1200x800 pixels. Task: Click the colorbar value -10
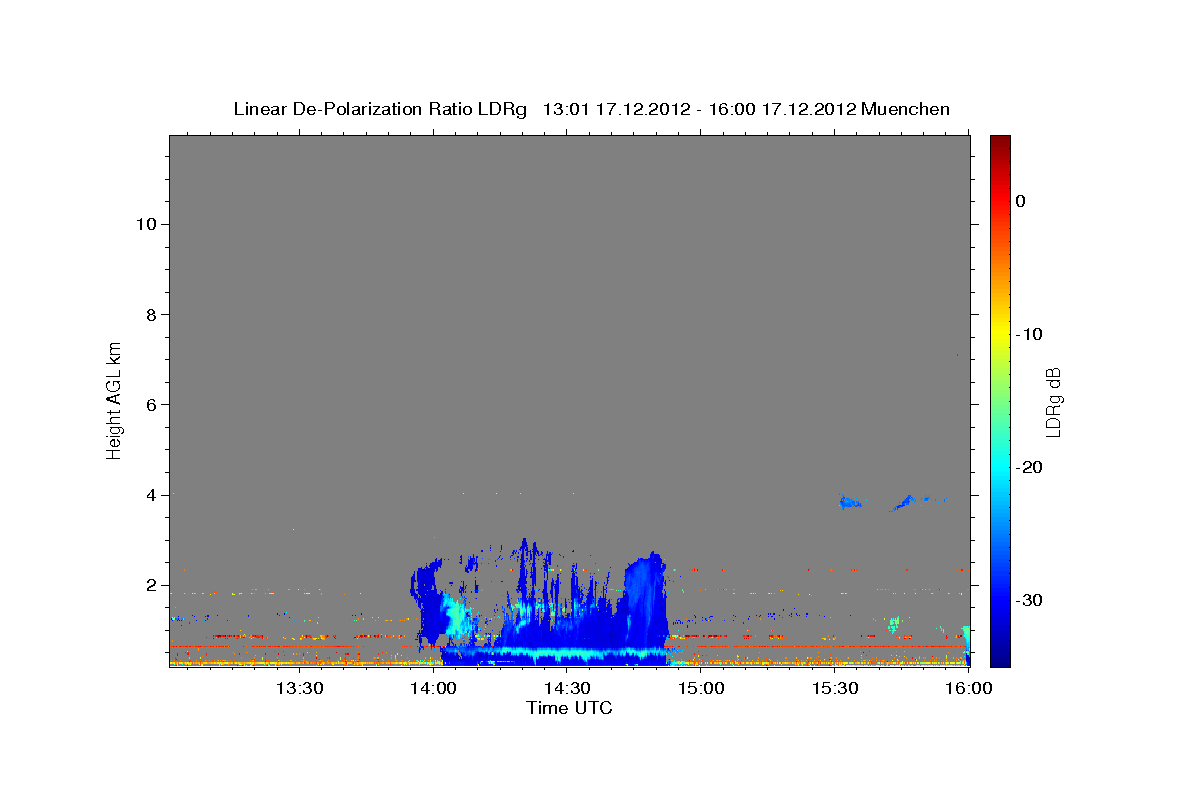[x=1030, y=334]
